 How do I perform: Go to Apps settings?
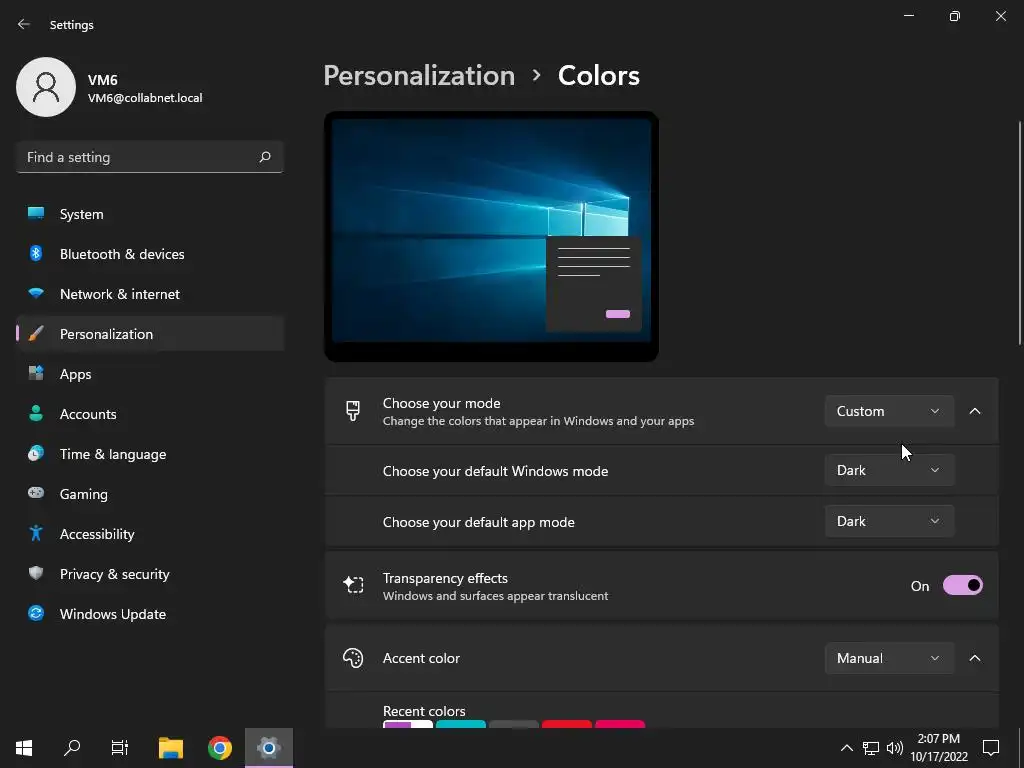150,374
